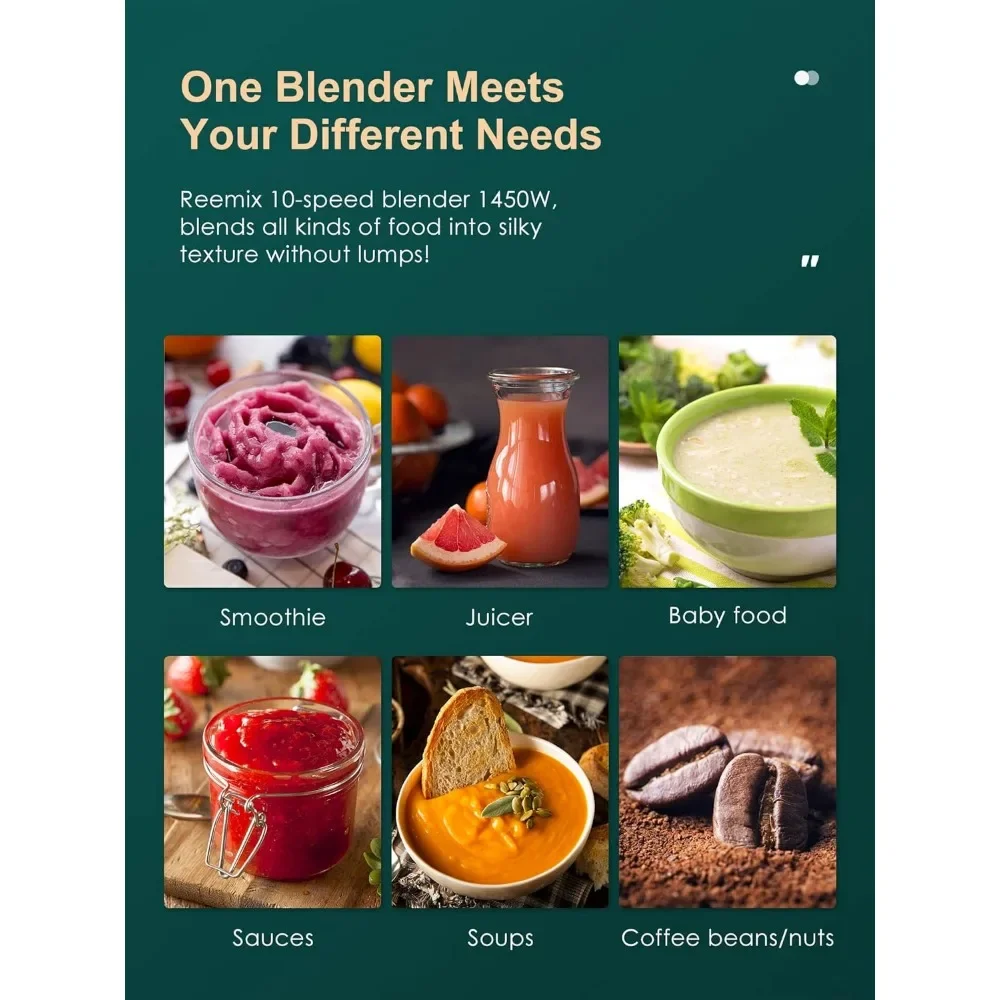Image resolution: width=1000 pixels, height=1000 pixels.
Task: Select the Baby food label
Action: point(728,616)
